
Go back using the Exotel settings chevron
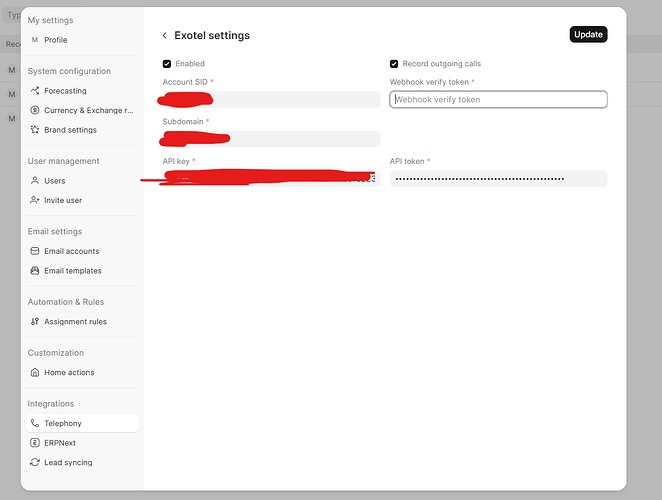pyautogui.click(x=165, y=36)
